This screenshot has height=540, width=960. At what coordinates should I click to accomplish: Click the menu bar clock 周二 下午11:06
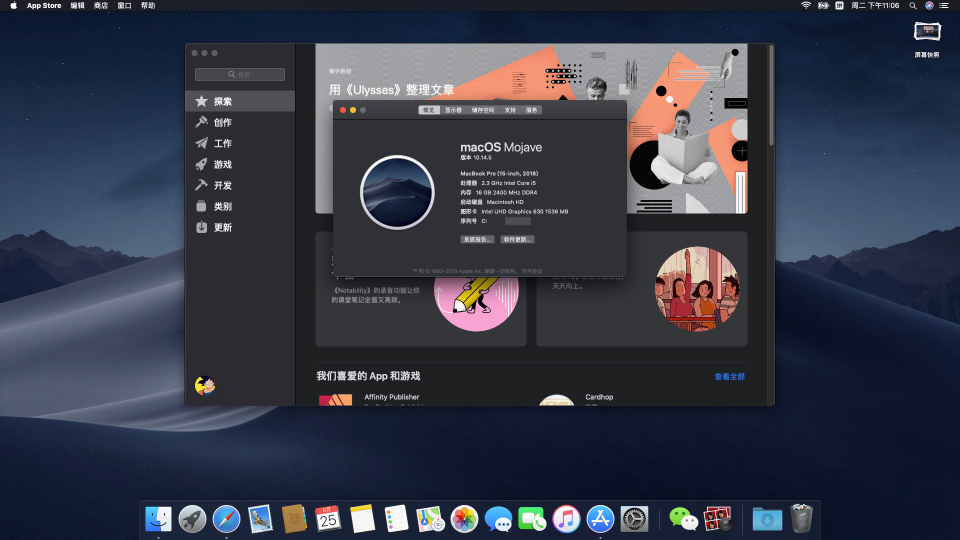coord(876,6)
